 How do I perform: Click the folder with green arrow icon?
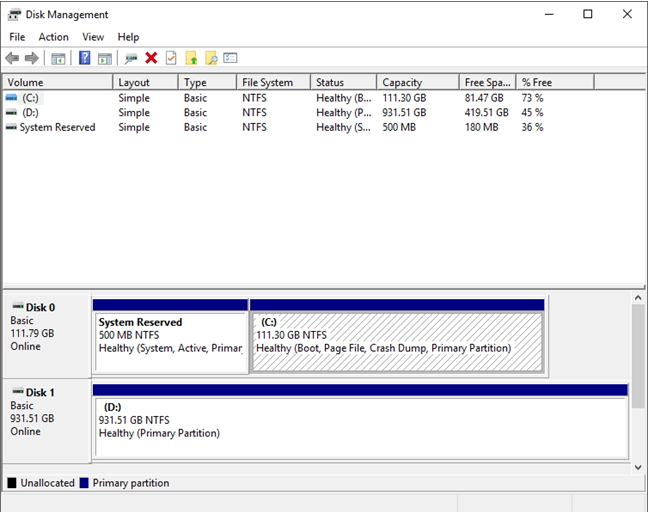pyautogui.click(x=191, y=58)
